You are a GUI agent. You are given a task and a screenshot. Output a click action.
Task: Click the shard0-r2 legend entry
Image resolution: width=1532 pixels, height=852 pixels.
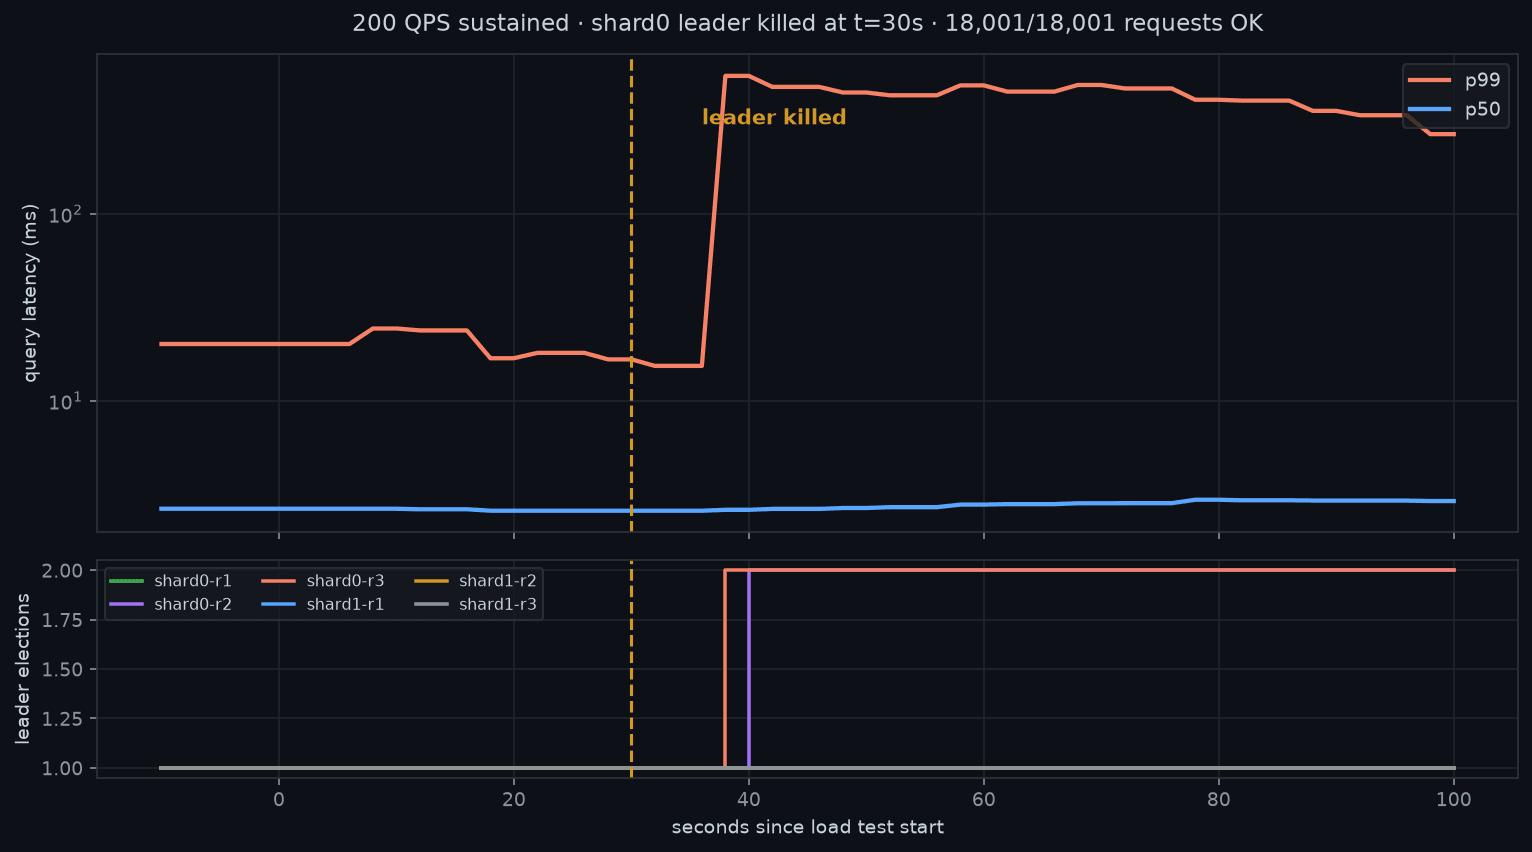171,605
